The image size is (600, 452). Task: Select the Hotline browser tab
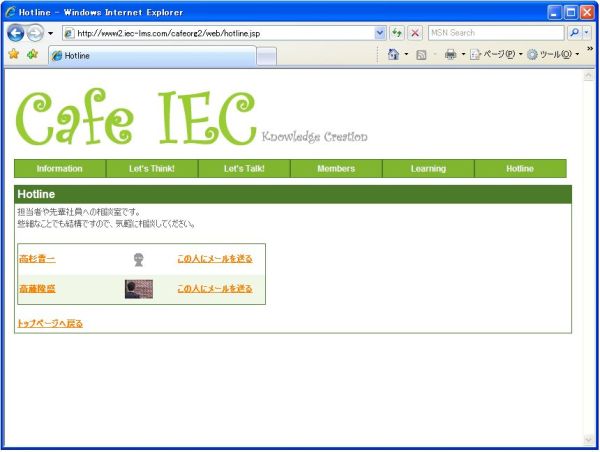click(152, 56)
